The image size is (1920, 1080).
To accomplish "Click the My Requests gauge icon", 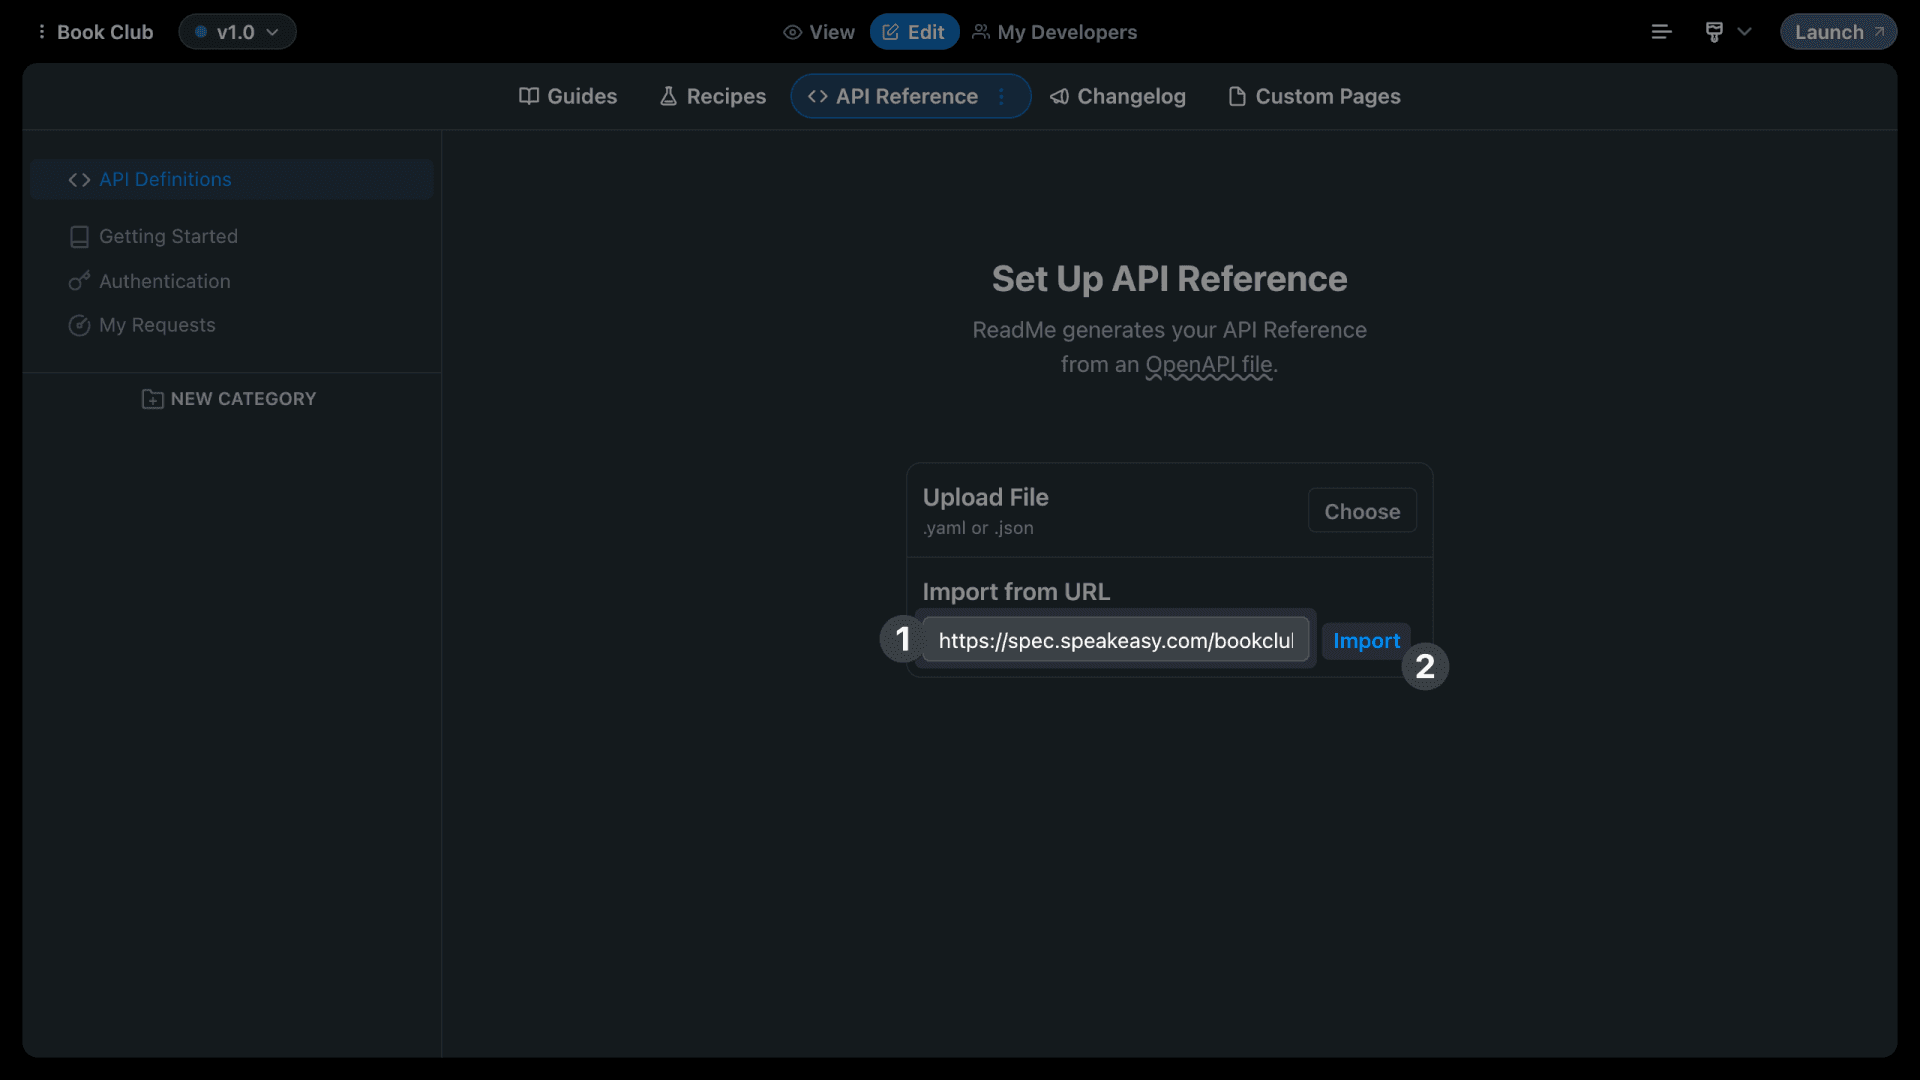I will pos(79,326).
